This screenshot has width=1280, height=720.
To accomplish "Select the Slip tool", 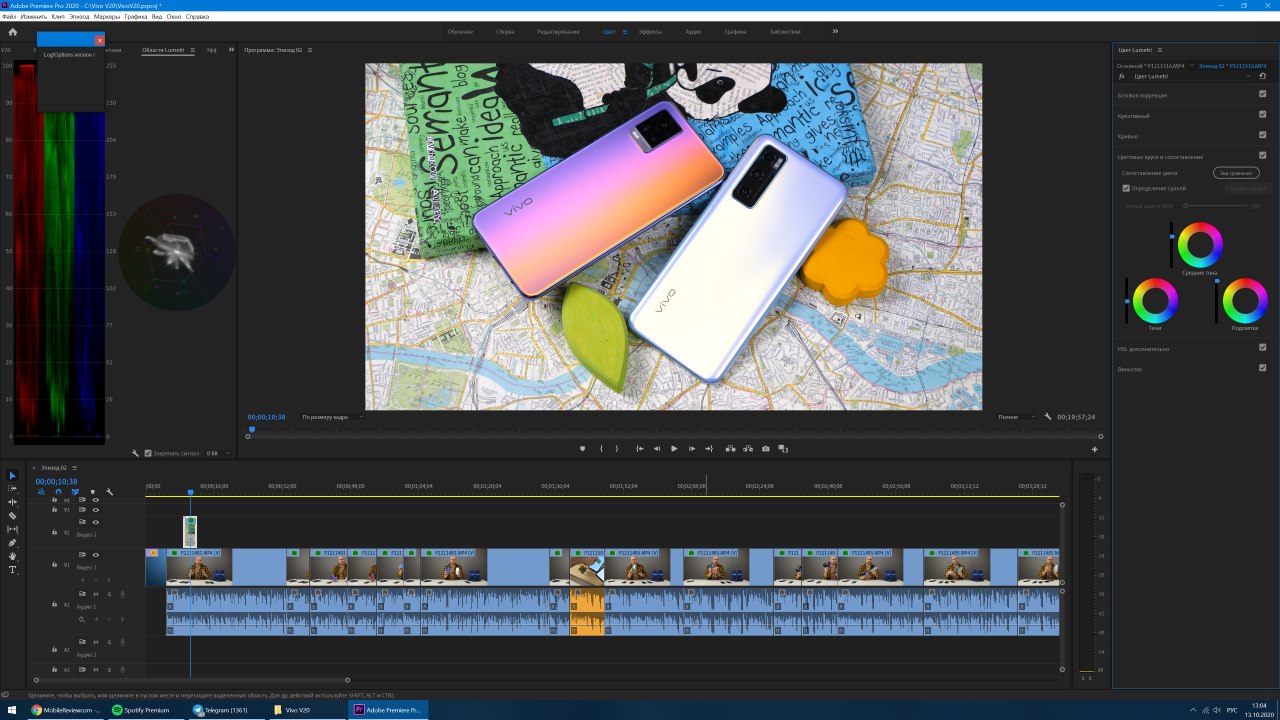I will [13, 529].
